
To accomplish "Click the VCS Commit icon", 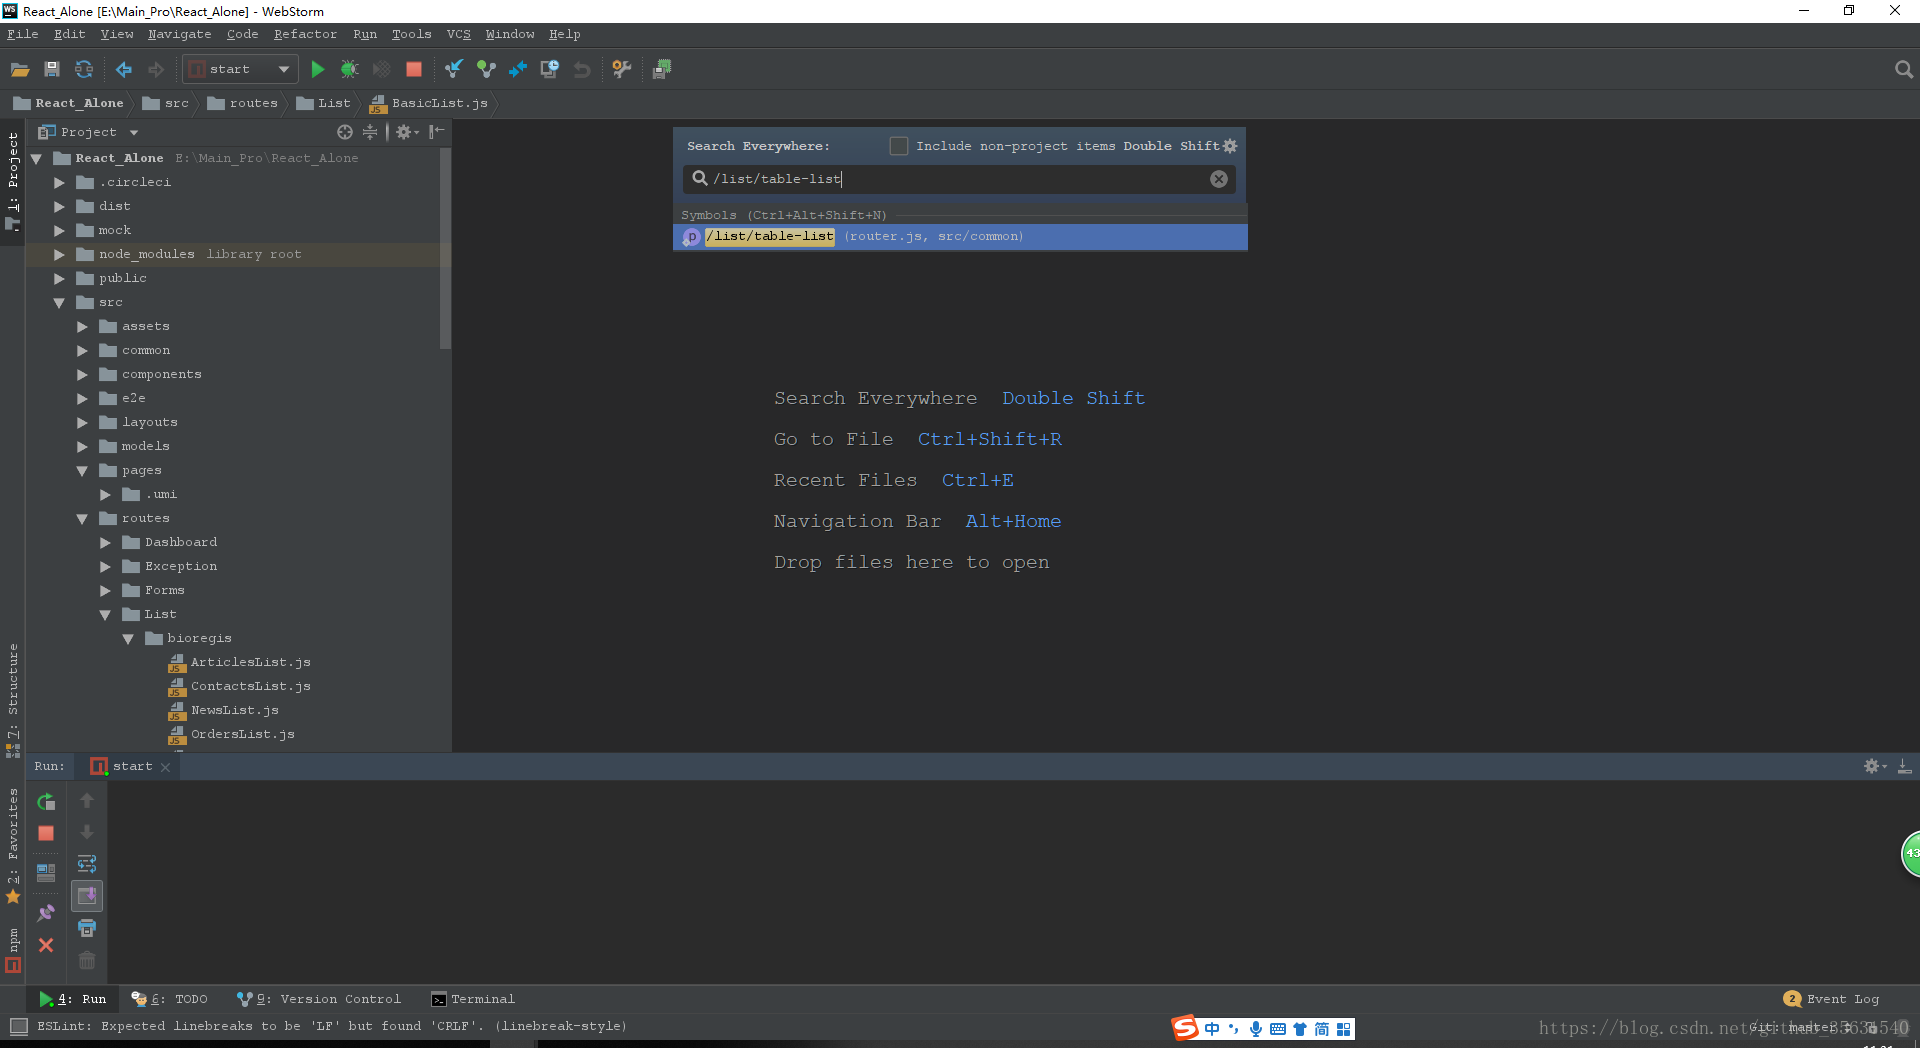I will pos(486,69).
